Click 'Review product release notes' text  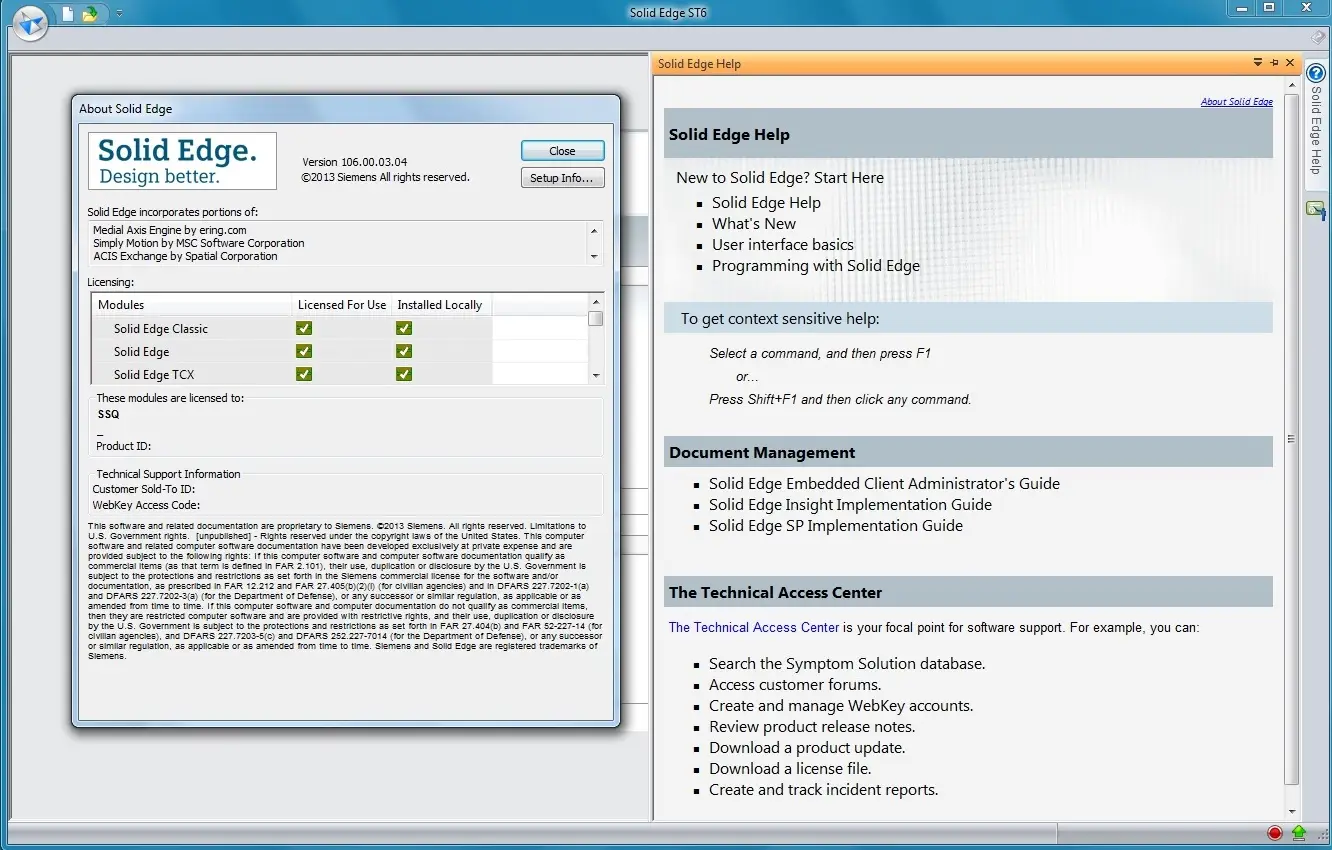pos(812,727)
